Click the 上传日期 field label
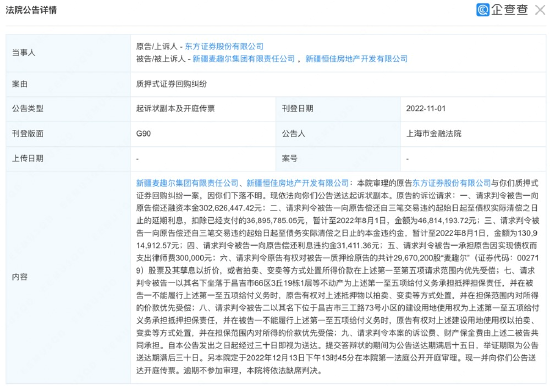This screenshot has width=550, height=386. pos(27,159)
